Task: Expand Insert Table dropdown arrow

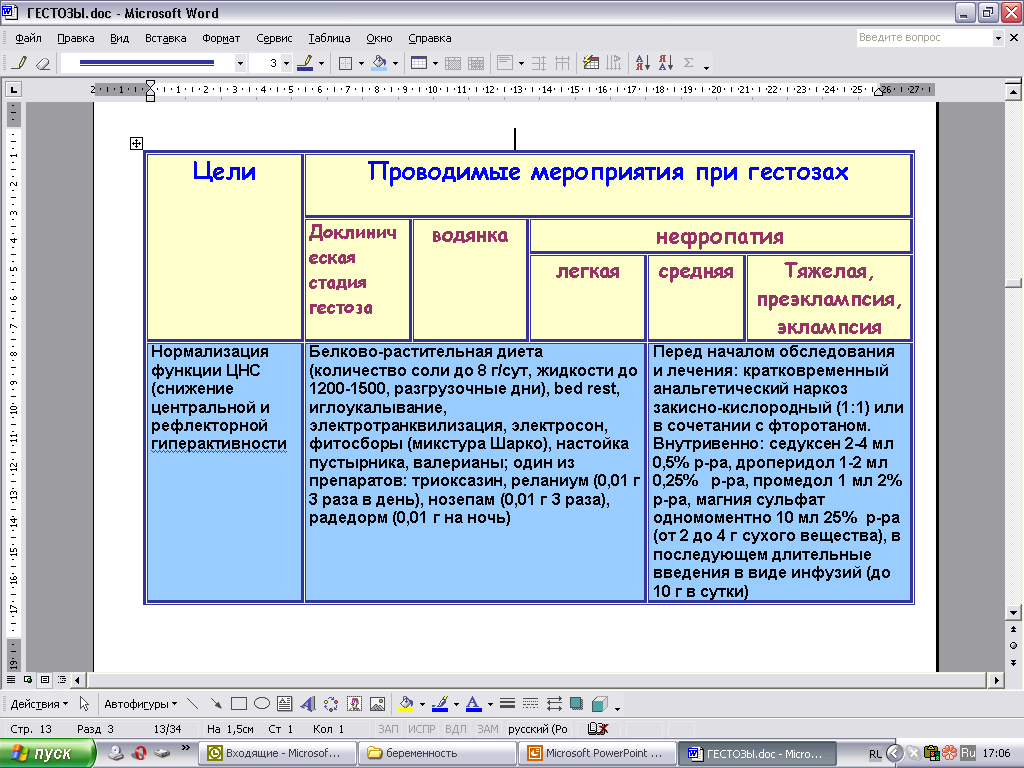Action: (x=435, y=63)
